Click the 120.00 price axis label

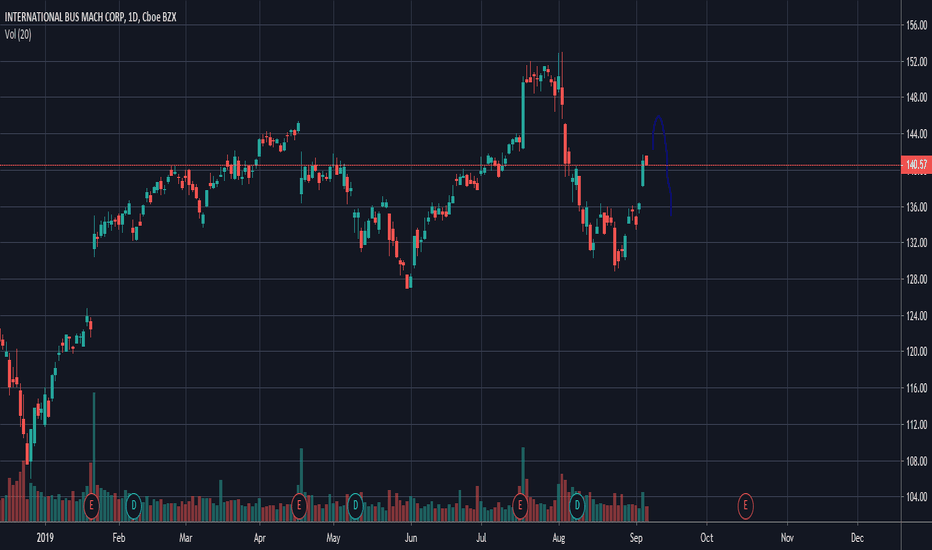click(x=917, y=351)
